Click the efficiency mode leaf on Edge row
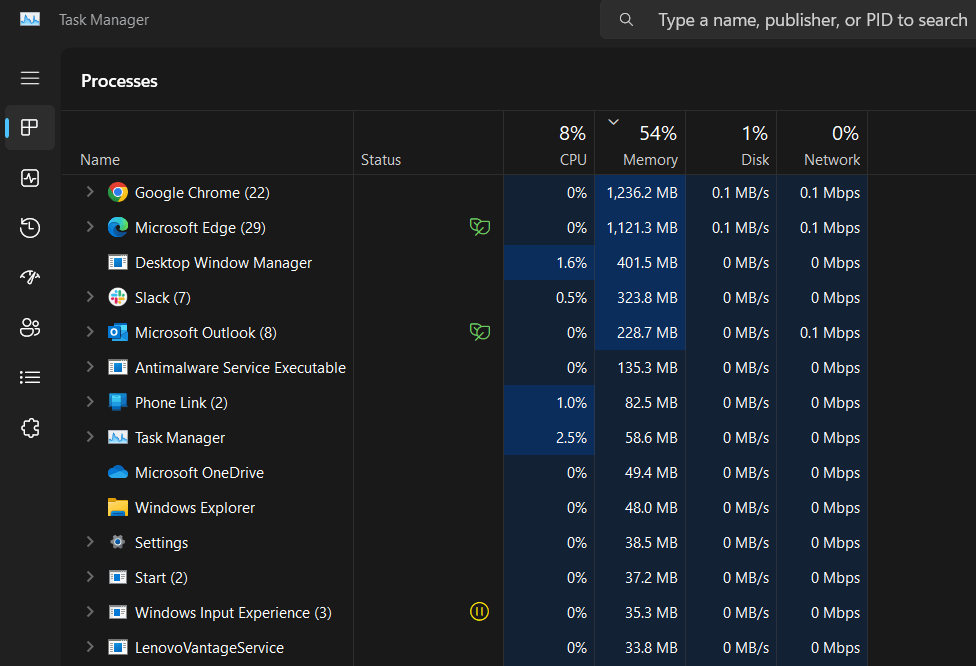The width and height of the screenshot is (976, 666). (x=479, y=227)
